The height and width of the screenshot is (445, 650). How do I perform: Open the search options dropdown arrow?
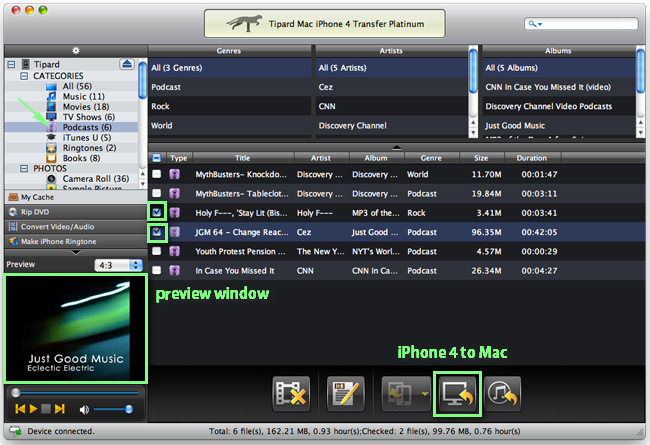(x=540, y=24)
